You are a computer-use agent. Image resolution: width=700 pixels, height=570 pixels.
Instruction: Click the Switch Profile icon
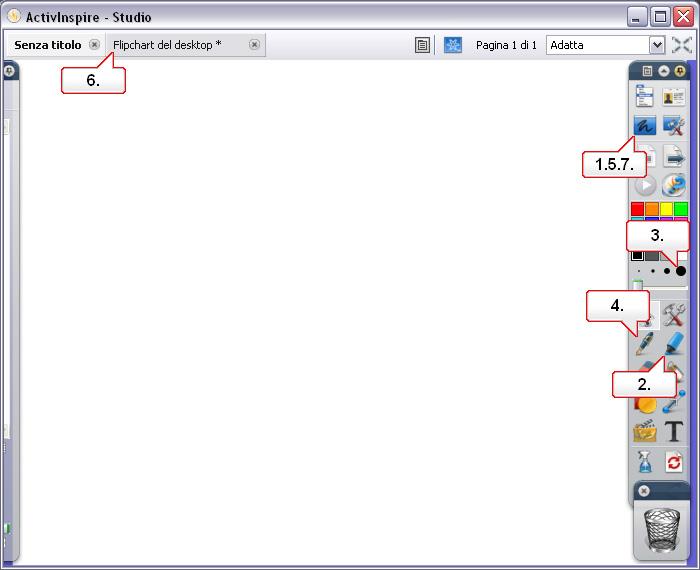pyautogui.click(x=673, y=96)
